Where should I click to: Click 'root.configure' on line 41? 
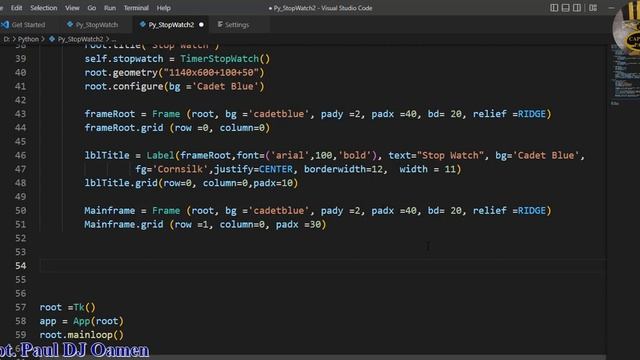pyautogui.click(x=124, y=87)
